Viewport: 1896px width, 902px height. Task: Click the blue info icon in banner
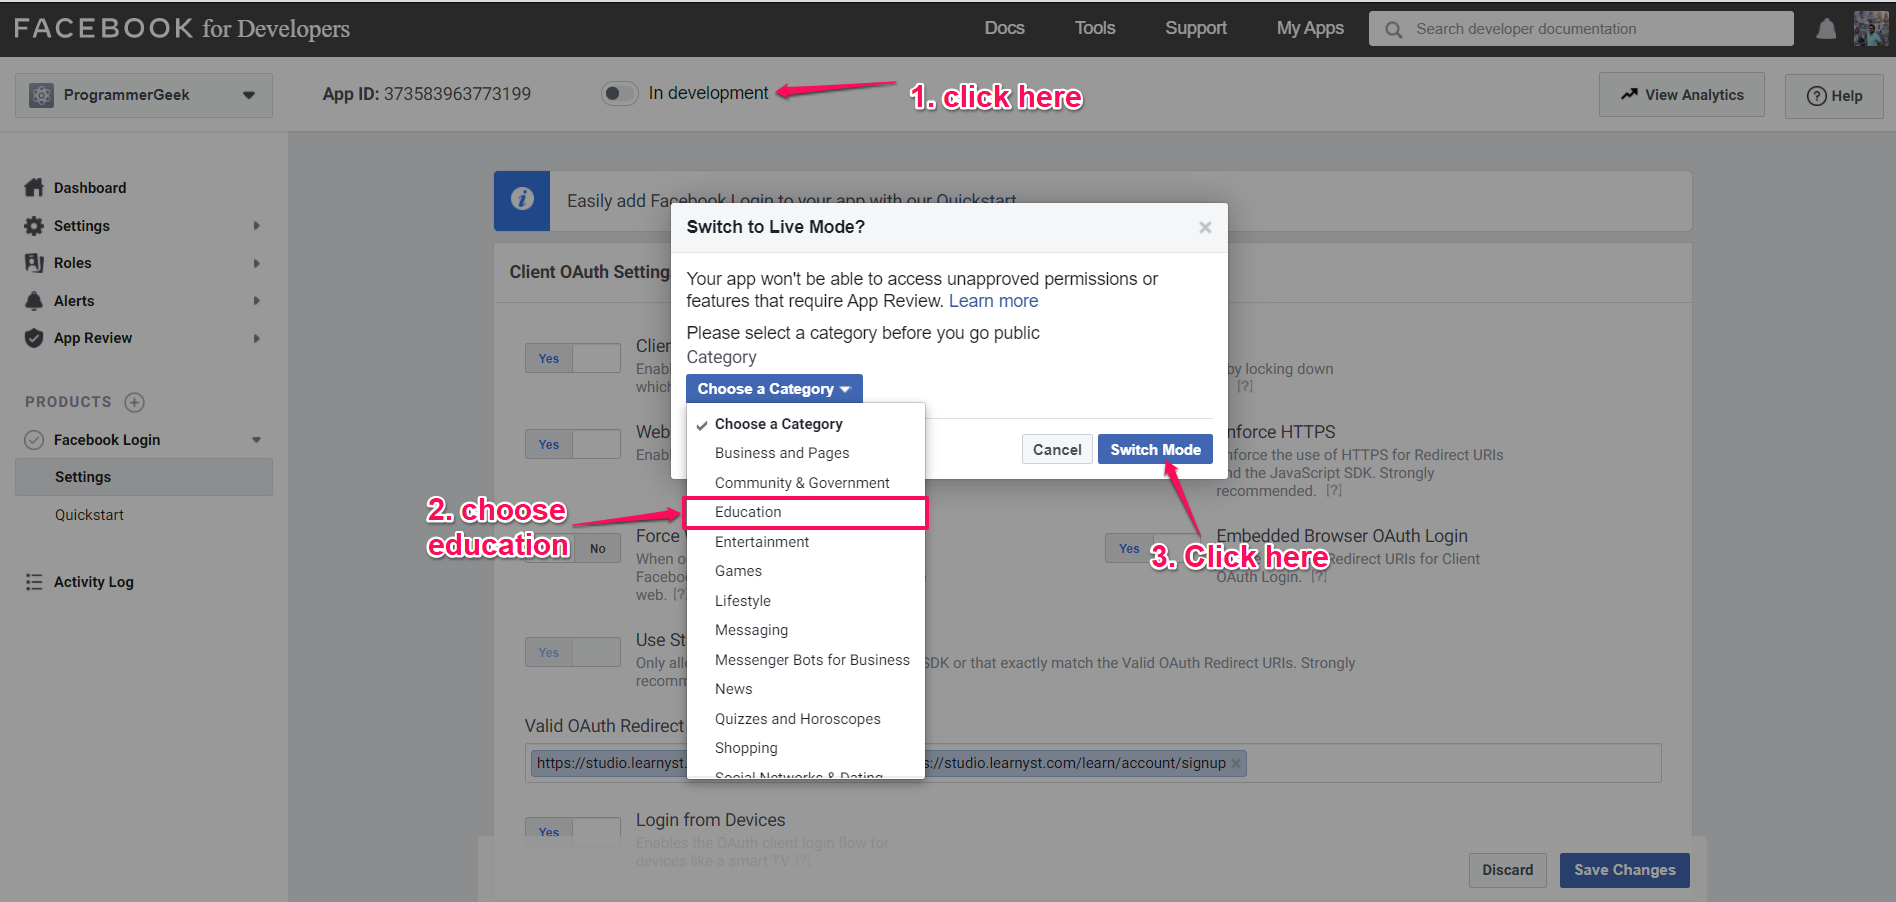click(x=522, y=199)
